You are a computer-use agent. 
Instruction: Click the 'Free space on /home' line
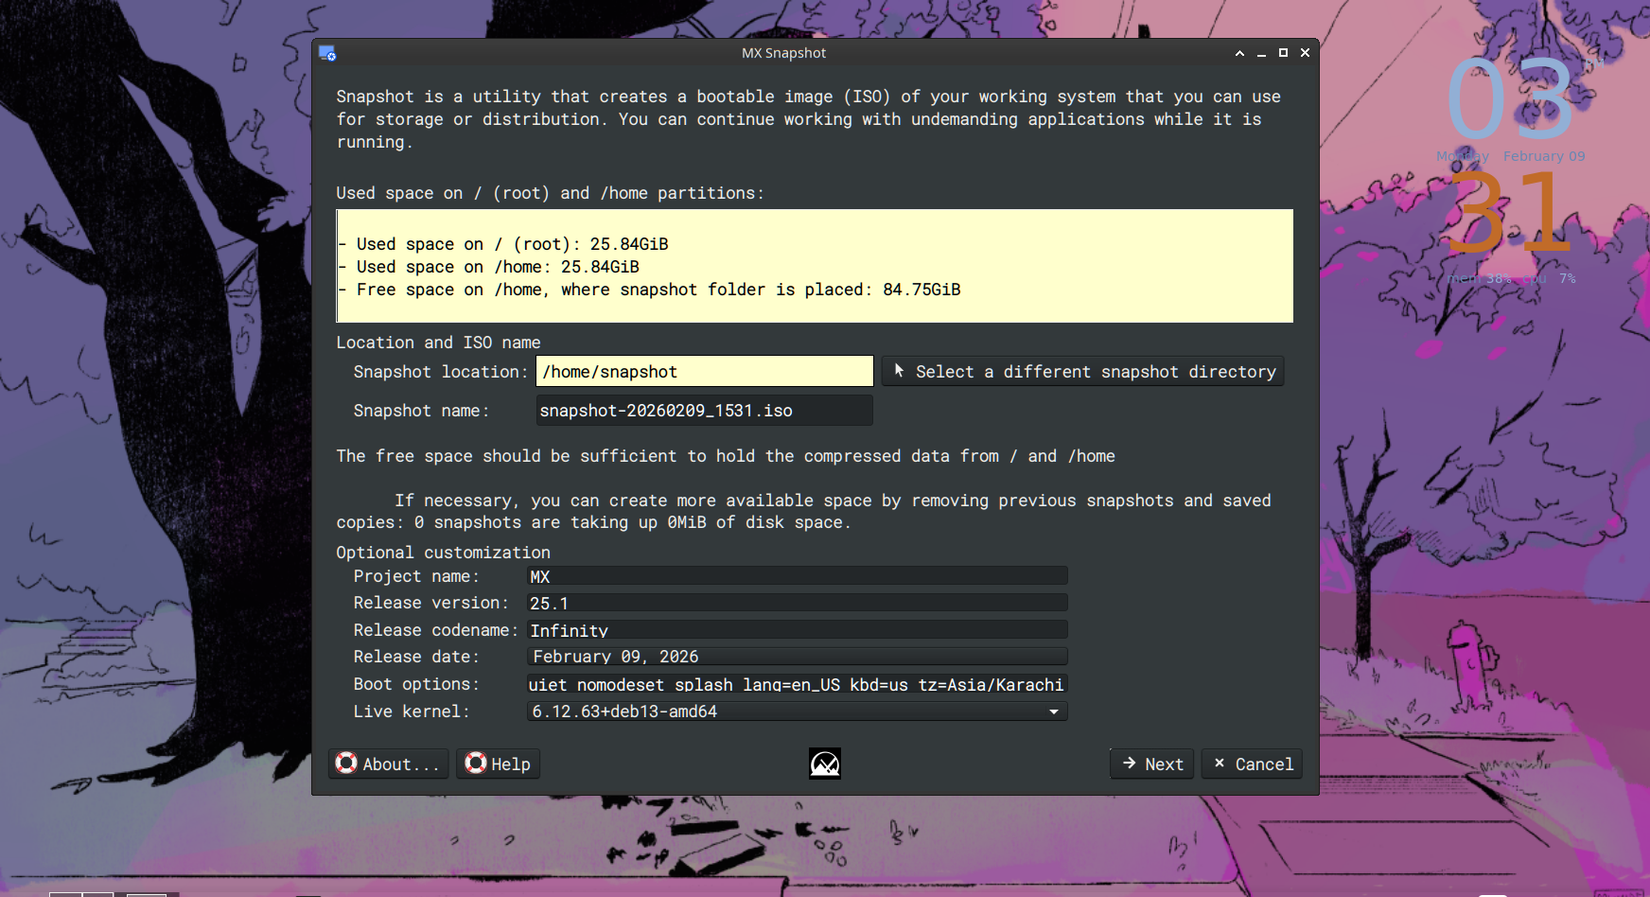(x=648, y=290)
